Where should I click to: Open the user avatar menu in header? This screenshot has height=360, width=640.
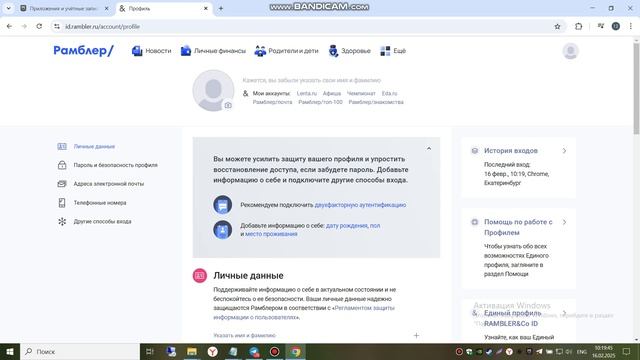click(x=570, y=51)
